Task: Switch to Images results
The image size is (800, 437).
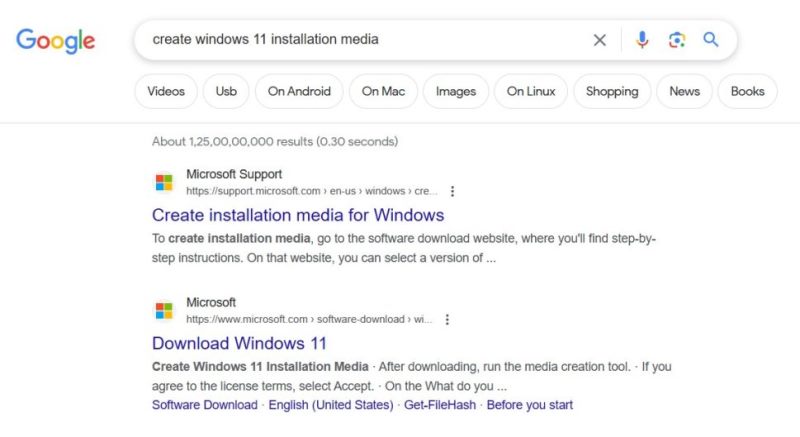Action: (456, 91)
